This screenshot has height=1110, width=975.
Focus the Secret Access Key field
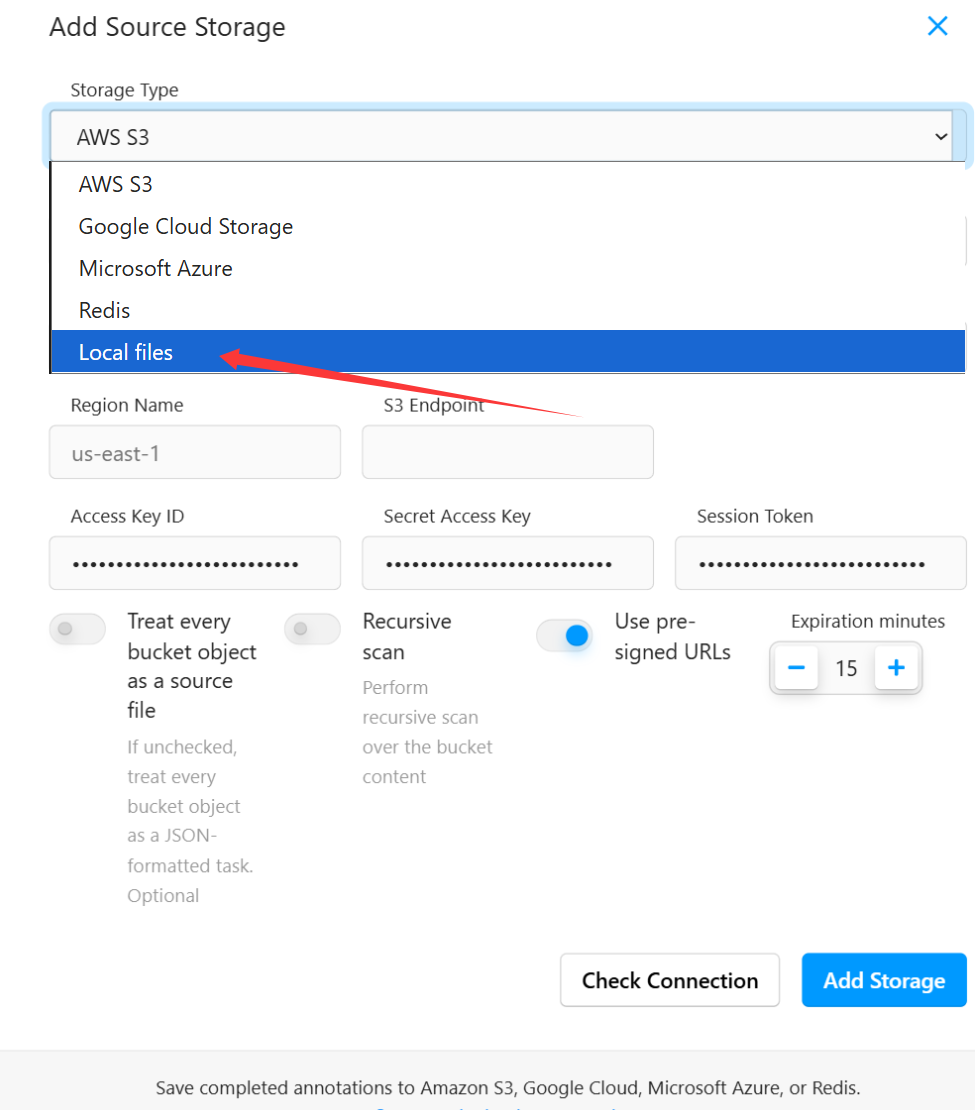click(x=508, y=563)
